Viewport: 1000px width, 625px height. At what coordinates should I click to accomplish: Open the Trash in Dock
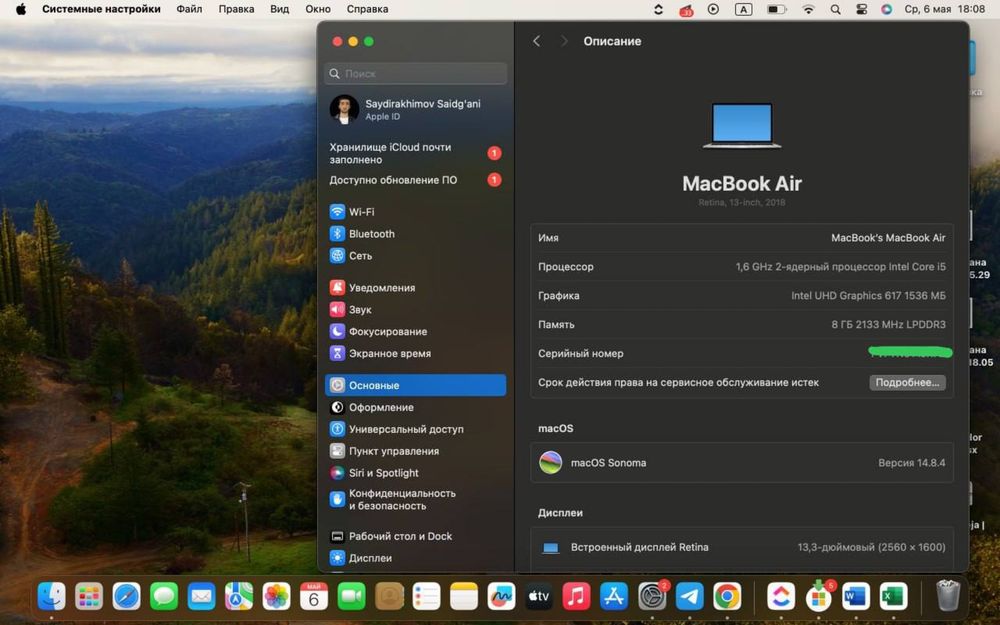(948, 596)
